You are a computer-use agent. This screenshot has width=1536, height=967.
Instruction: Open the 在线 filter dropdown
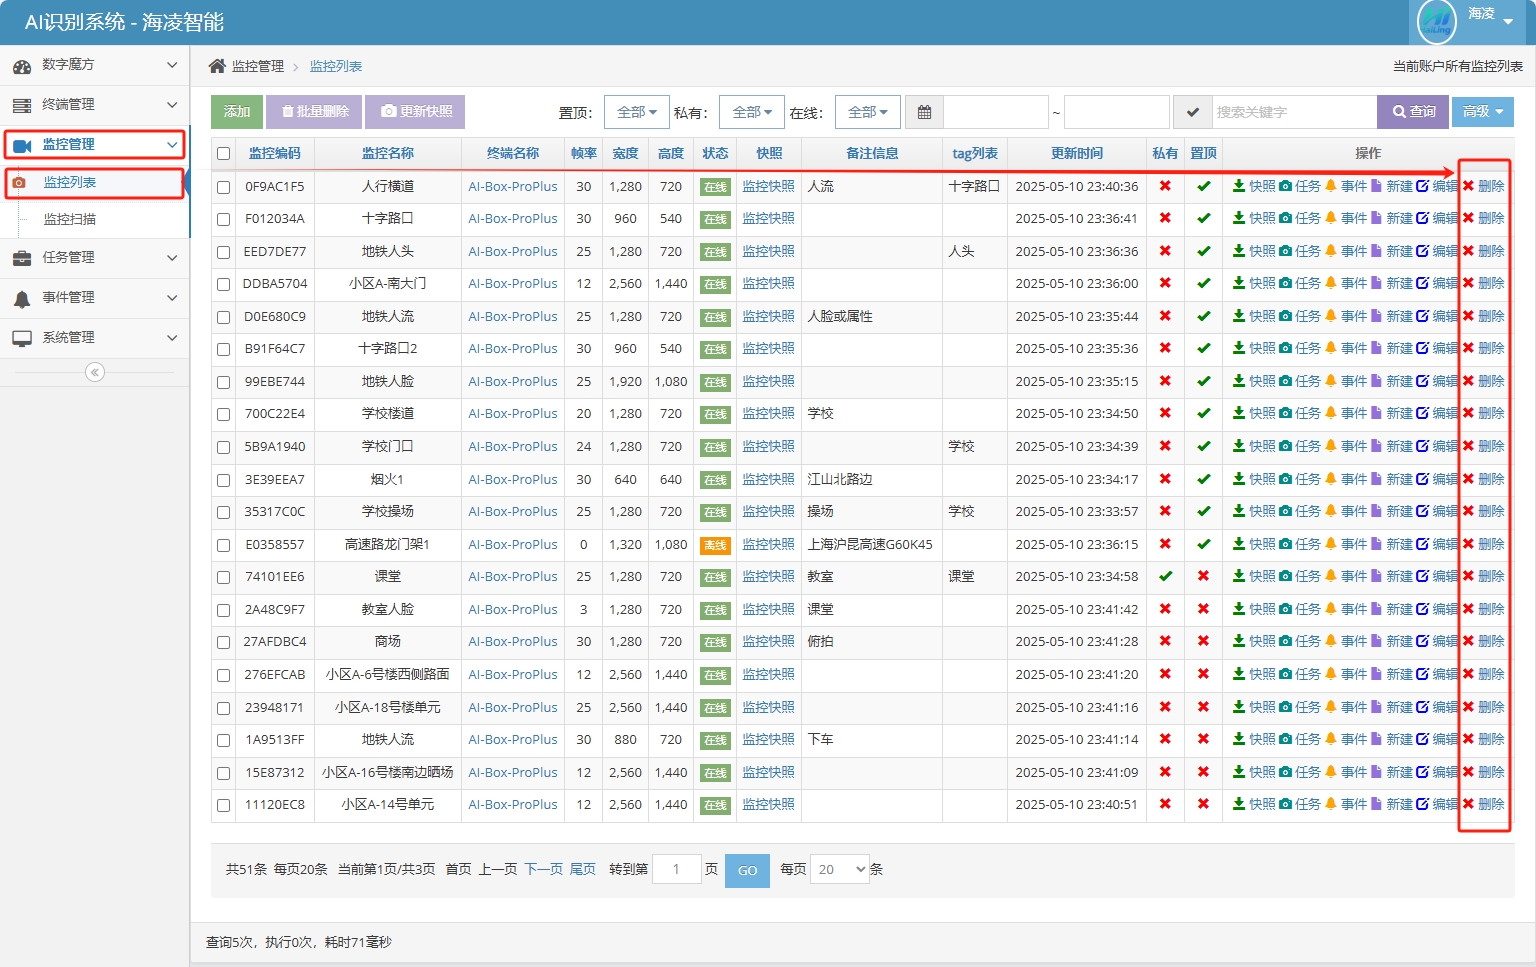pos(868,112)
